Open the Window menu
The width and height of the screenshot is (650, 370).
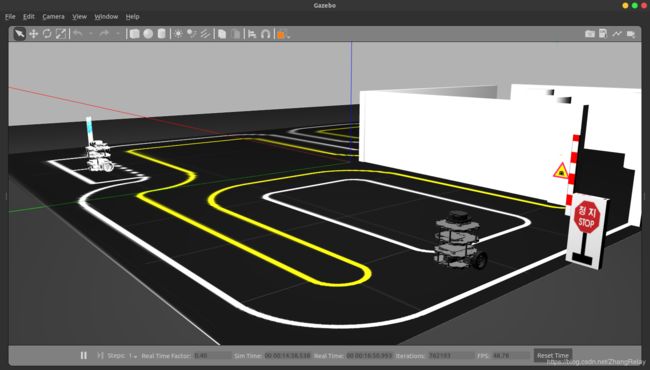tap(106, 17)
